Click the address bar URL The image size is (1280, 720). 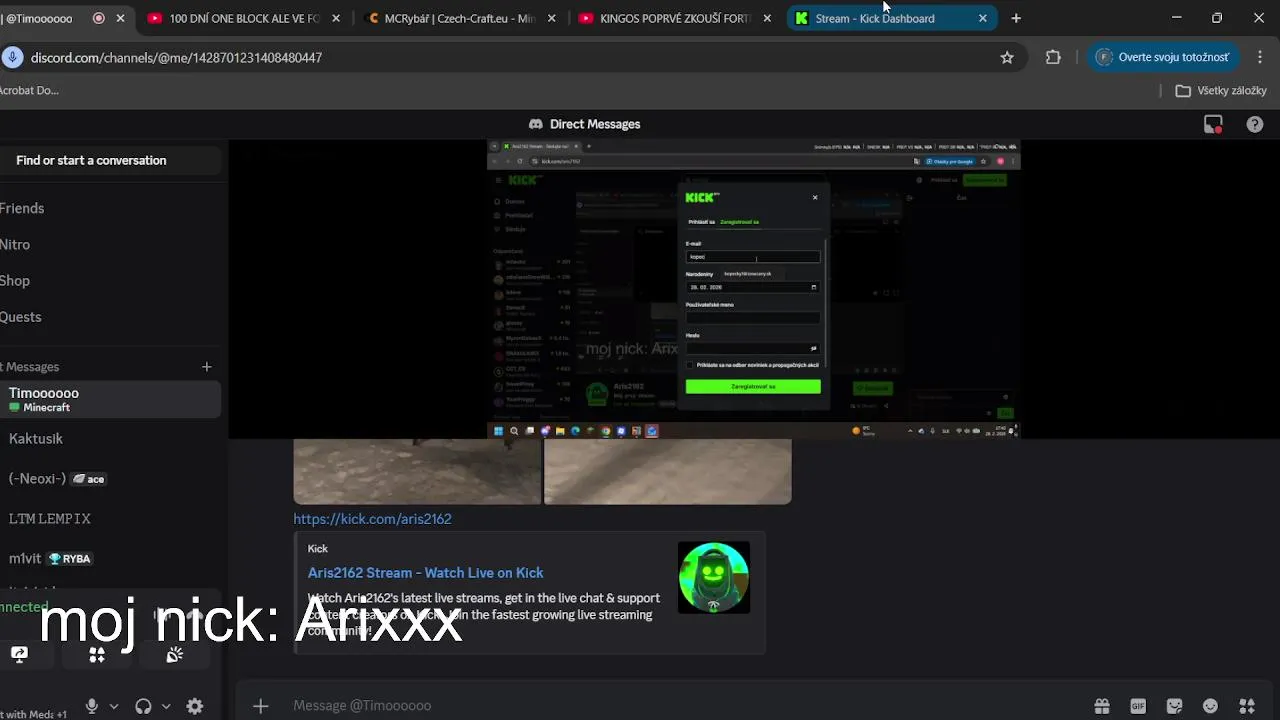(x=176, y=58)
